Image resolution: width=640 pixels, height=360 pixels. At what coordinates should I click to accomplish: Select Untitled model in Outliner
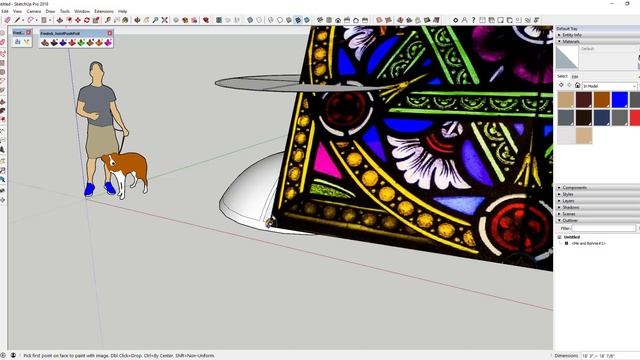coord(571,237)
